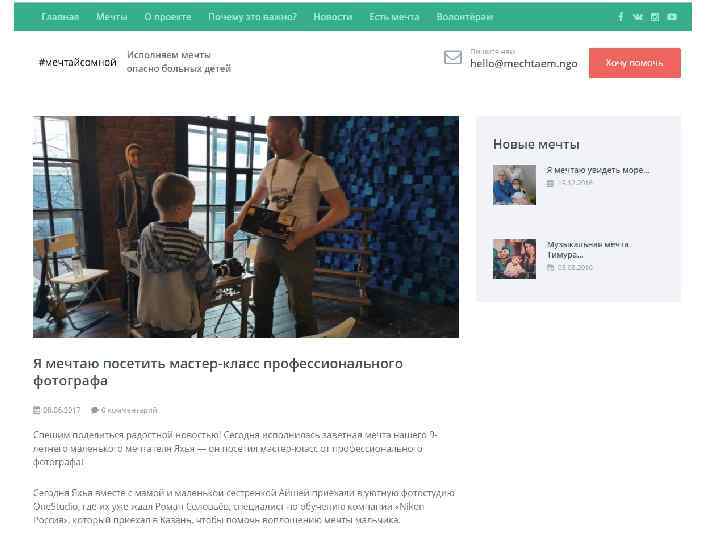This screenshot has width=720, height=540.
Task: Open the Новости menu item
Action: (332, 17)
